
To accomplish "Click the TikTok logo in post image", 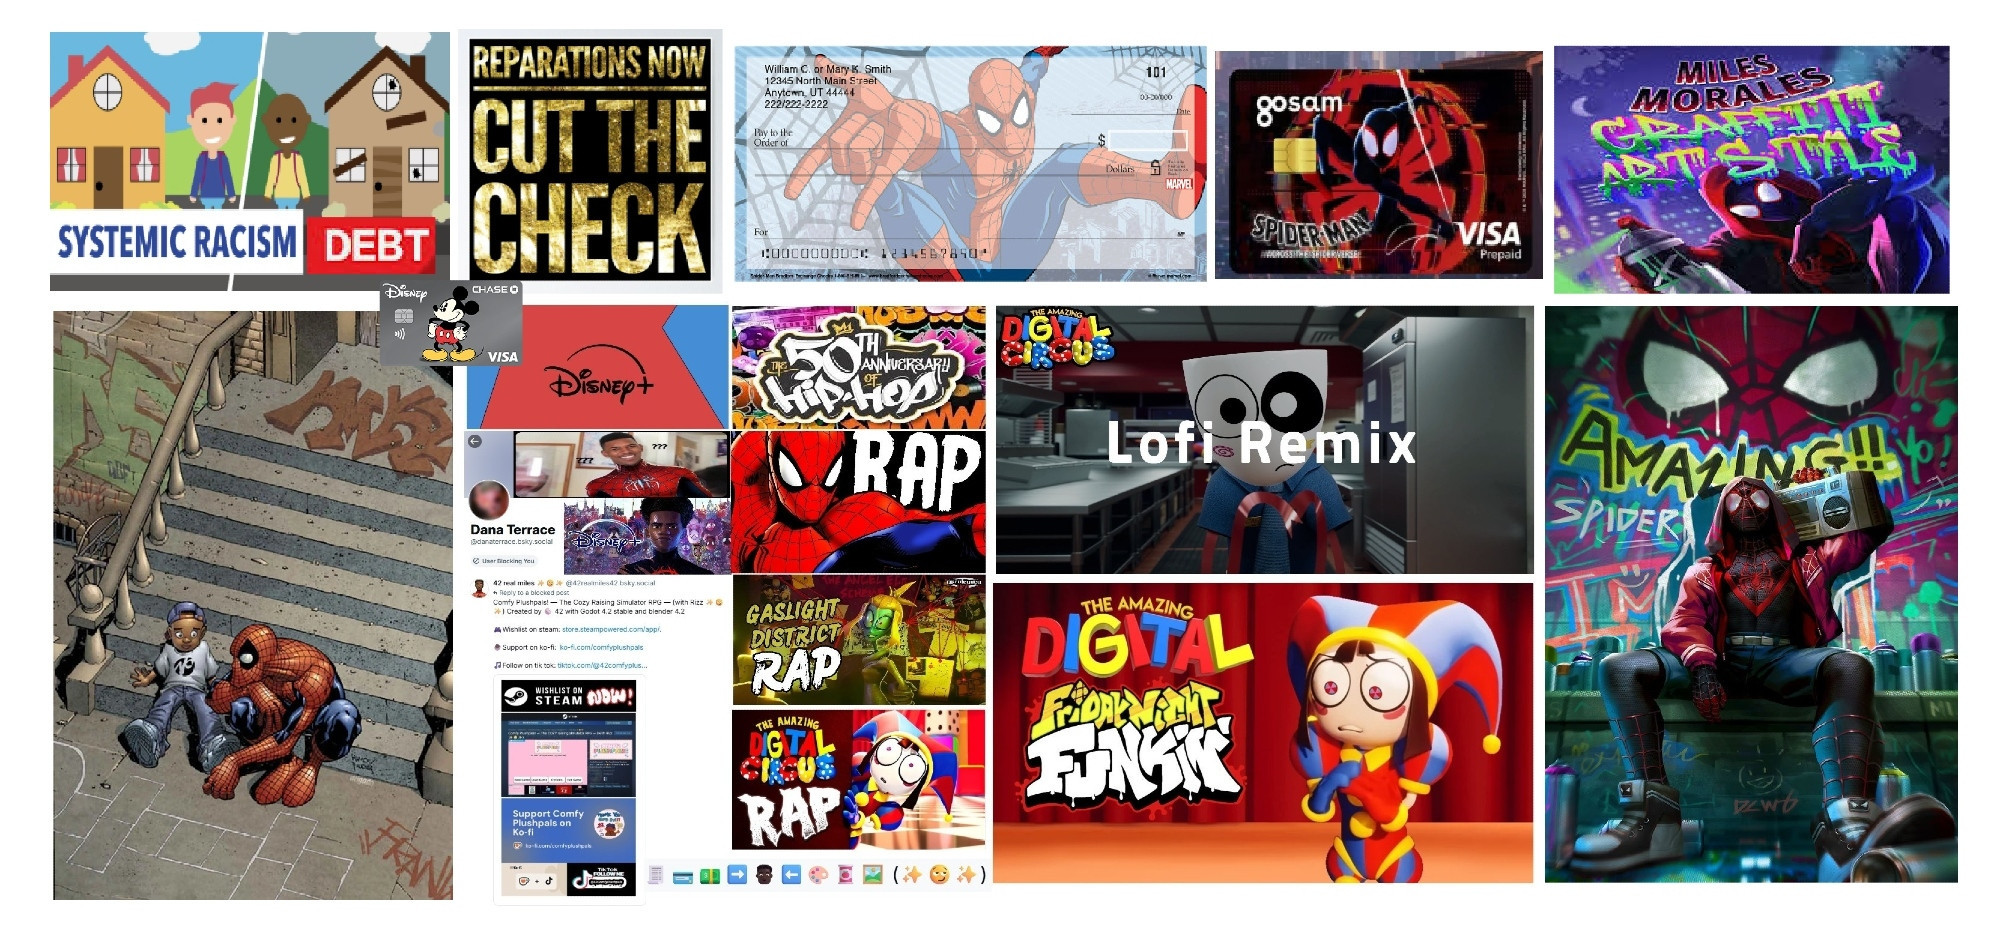I will [x=581, y=879].
